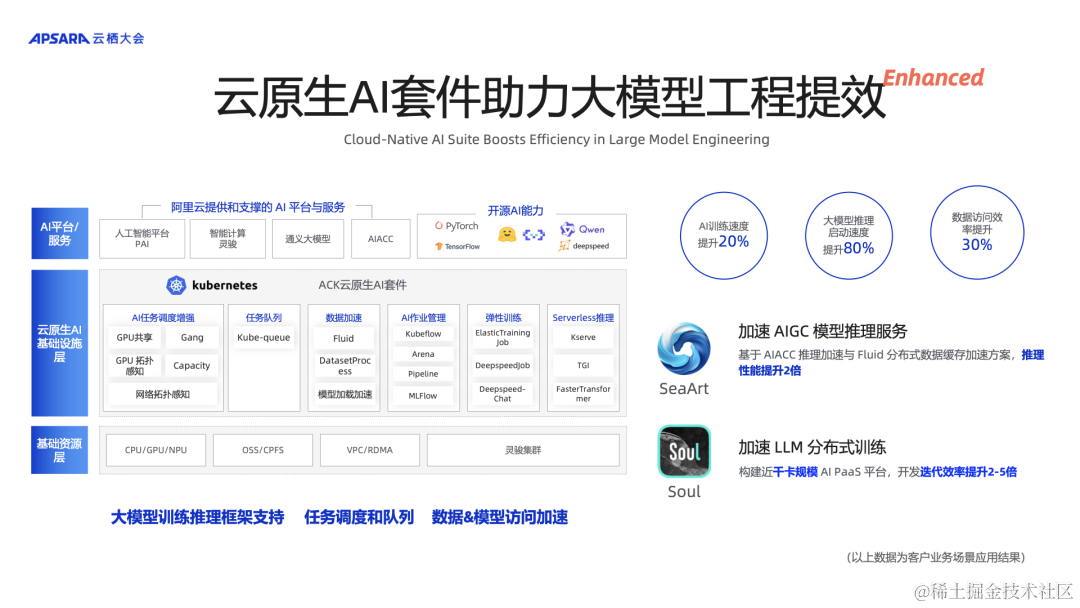Click the TensorFlow logo

pos(439,246)
